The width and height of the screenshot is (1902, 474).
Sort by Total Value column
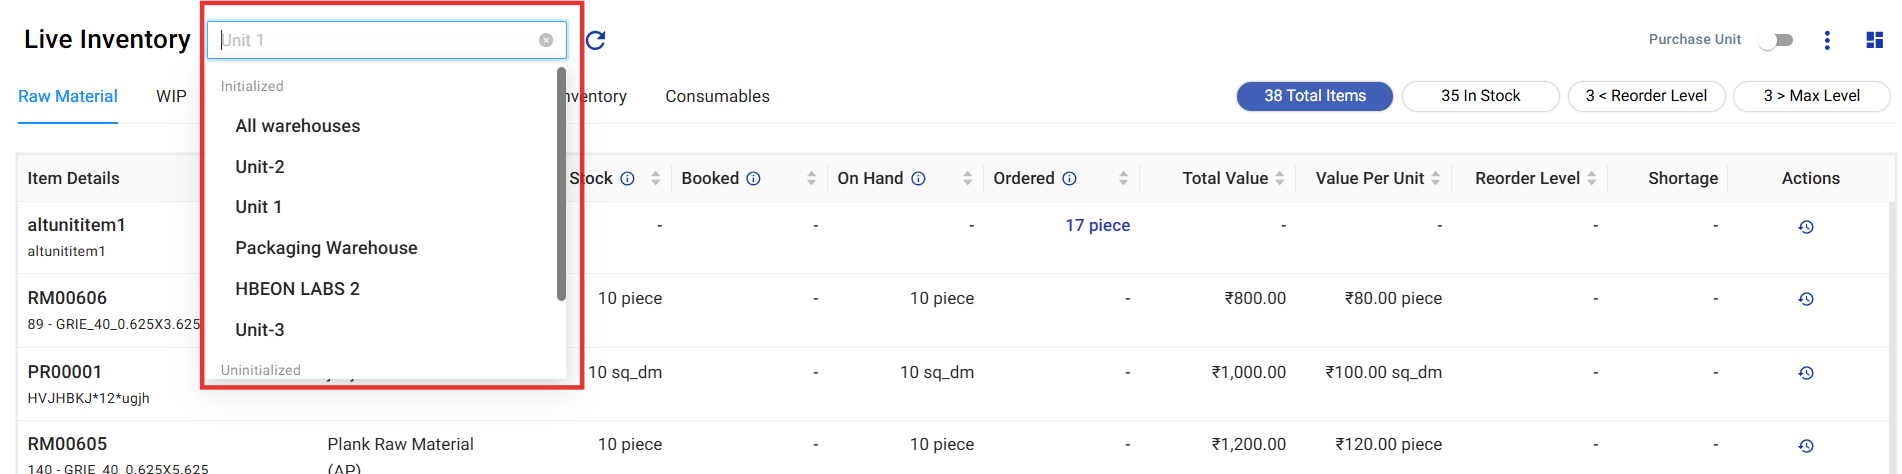[x=1279, y=178]
